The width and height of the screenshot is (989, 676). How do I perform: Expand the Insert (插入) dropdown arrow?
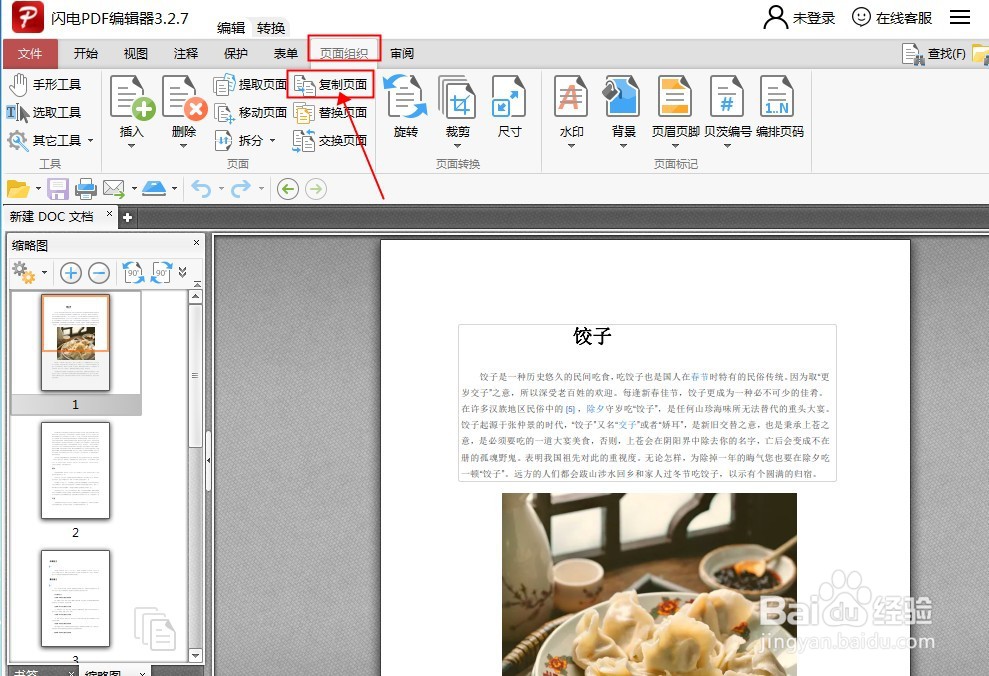coord(131,146)
